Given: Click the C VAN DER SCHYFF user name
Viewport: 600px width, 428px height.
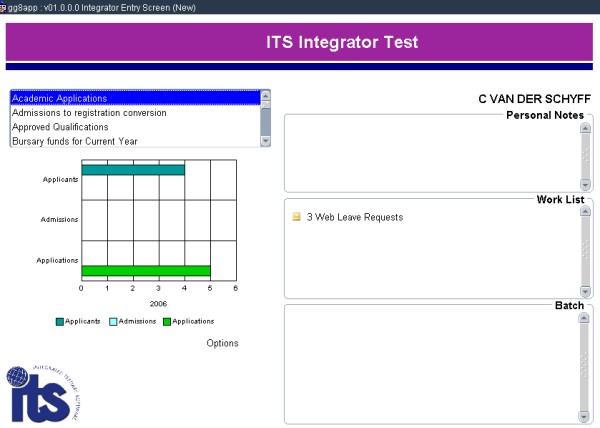Looking at the screenshot, I should (534, 99).
